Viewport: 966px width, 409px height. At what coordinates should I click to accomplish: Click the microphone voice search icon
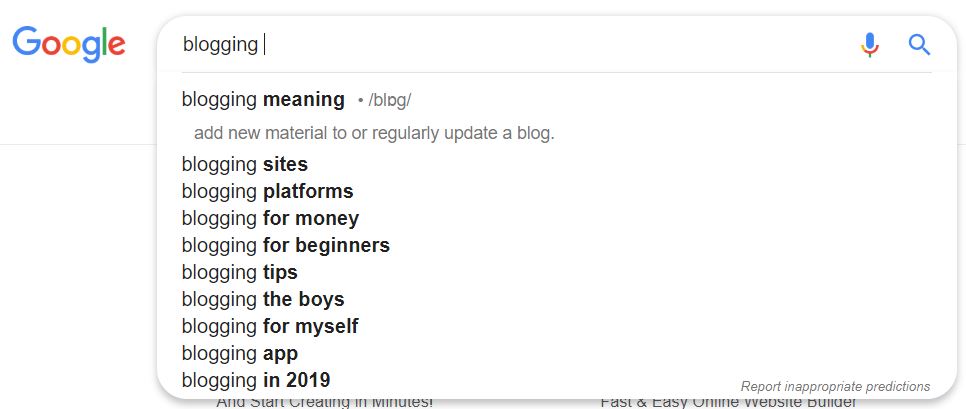[869, 45]
